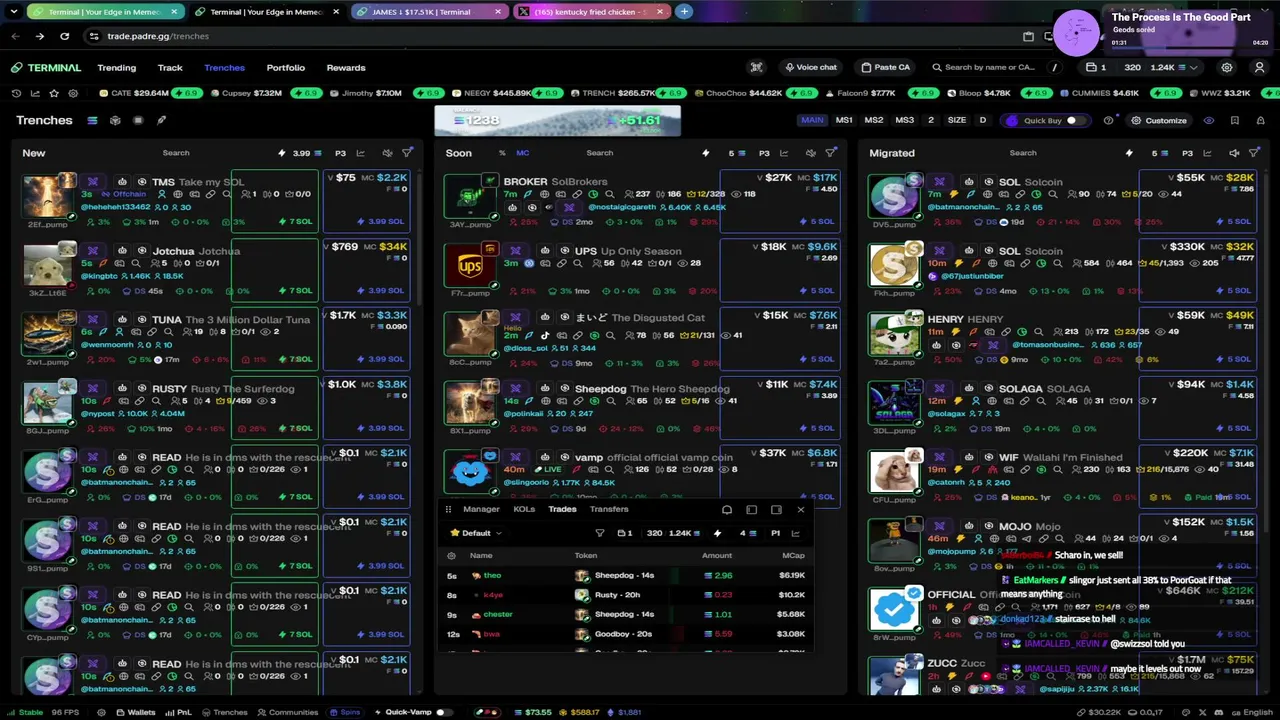Click the Paste CA button
Screen dimensions: 1280x720
pyautogui.click(x=886, y=68)
